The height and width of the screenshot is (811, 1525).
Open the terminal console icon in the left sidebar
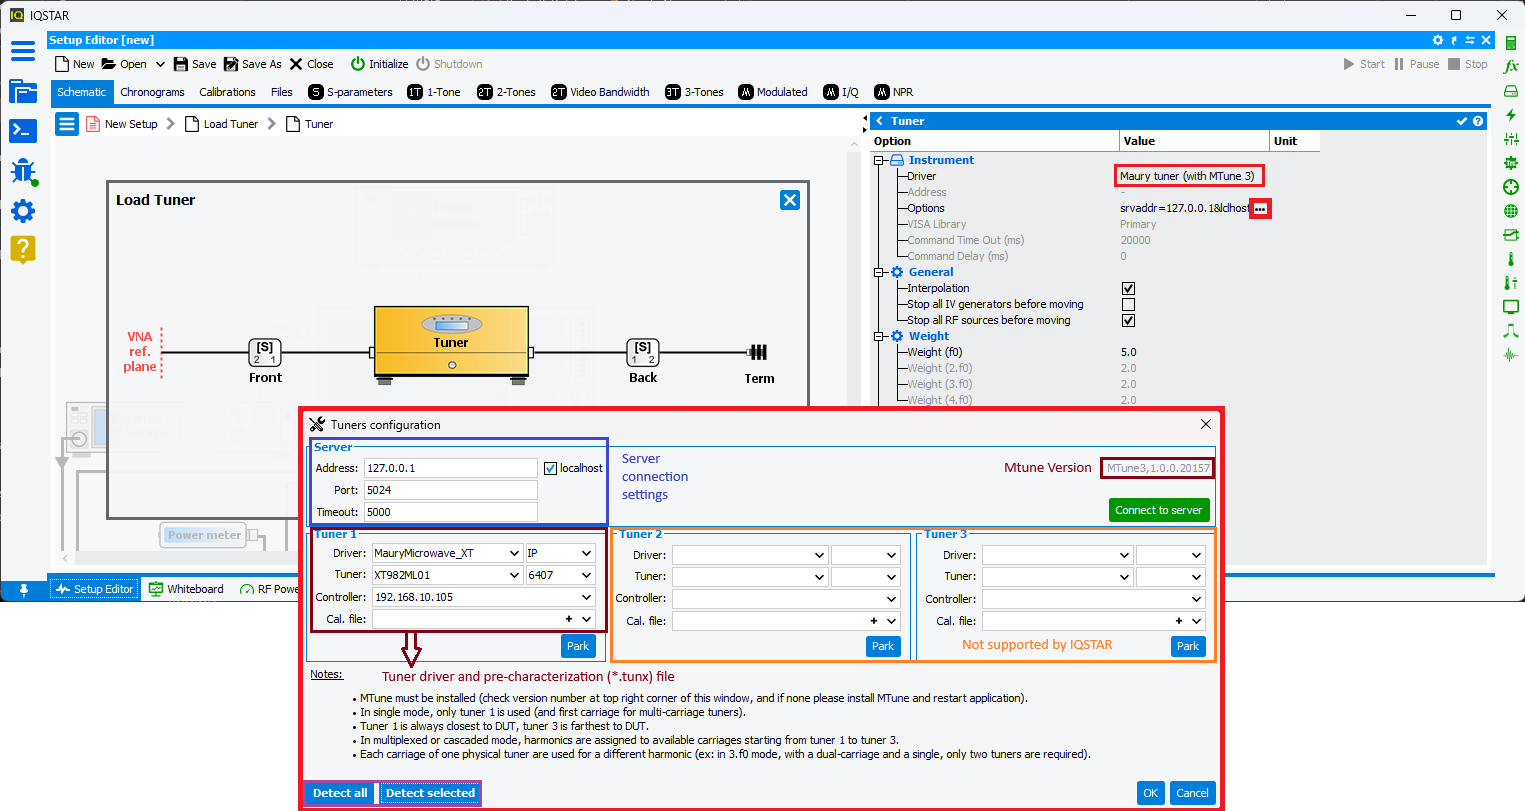pos(23,130)
